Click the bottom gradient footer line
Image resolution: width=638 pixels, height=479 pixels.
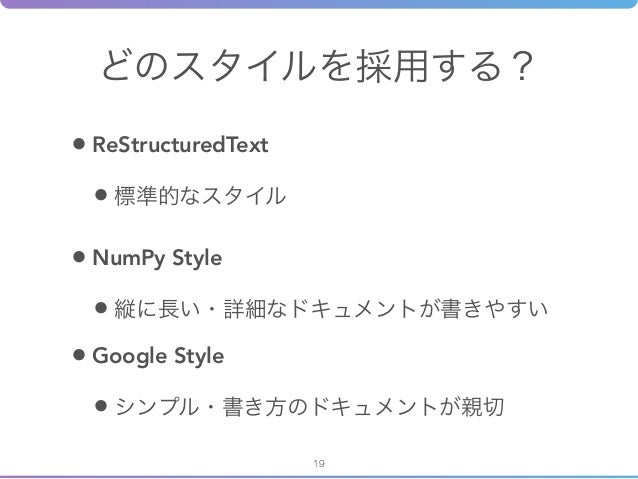(319, 477)
